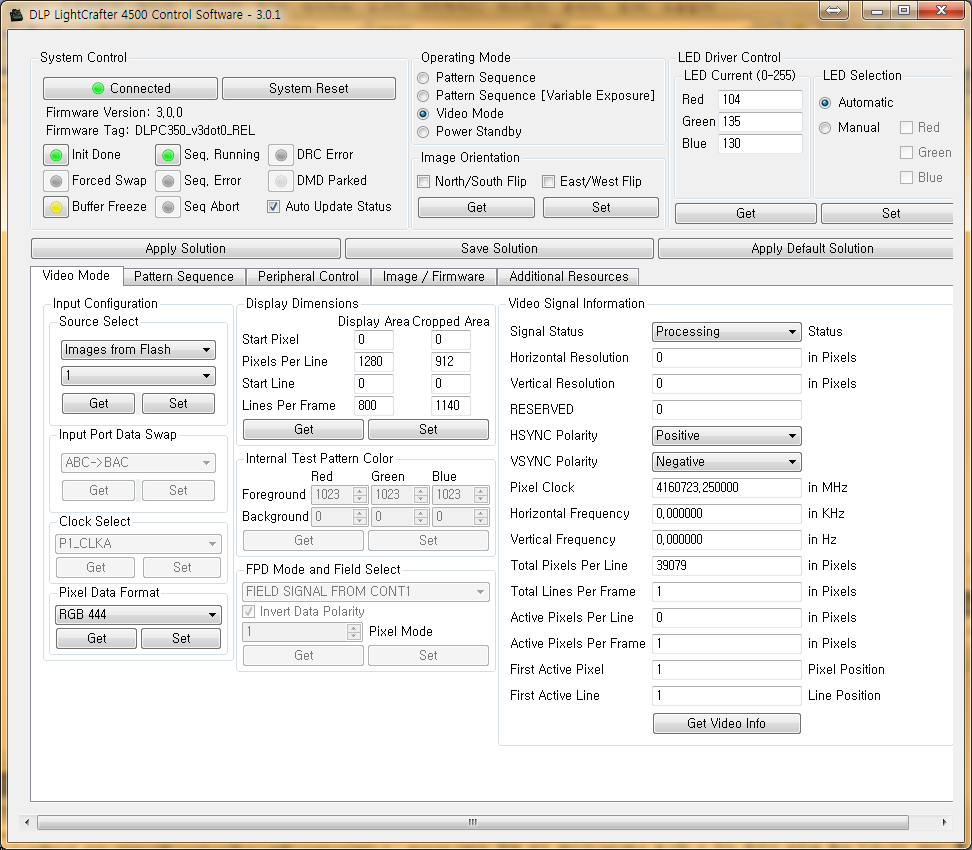Choose Manual LED selection
Screen dimensions: 972x850
pos(825,128)
